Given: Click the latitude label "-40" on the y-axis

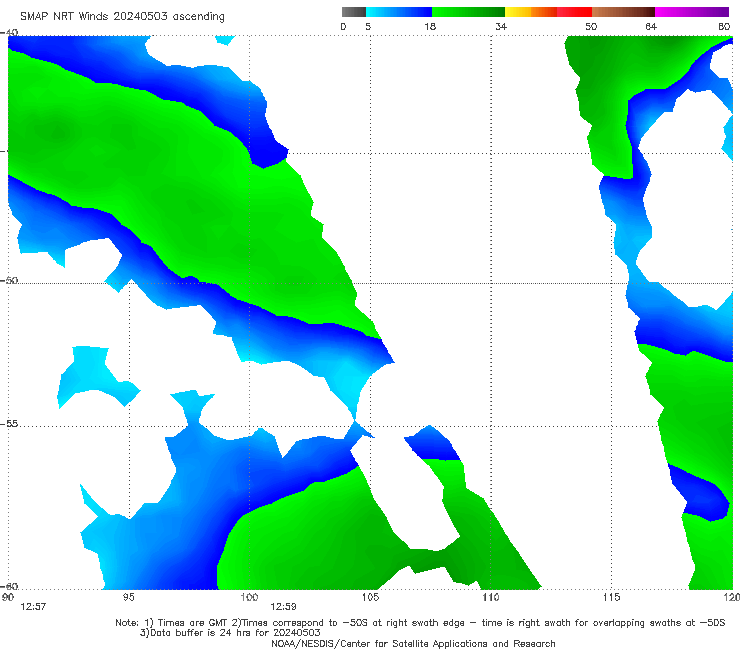Looking at the screenshot, I should (x=9, y=33).
